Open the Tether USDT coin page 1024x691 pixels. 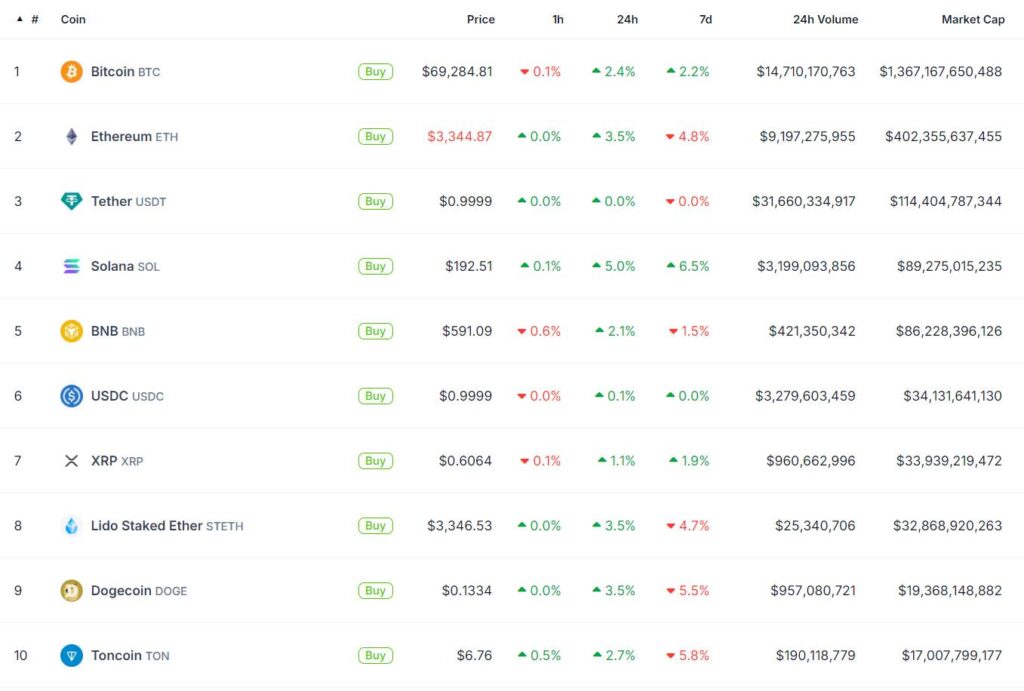pos(128,201)
